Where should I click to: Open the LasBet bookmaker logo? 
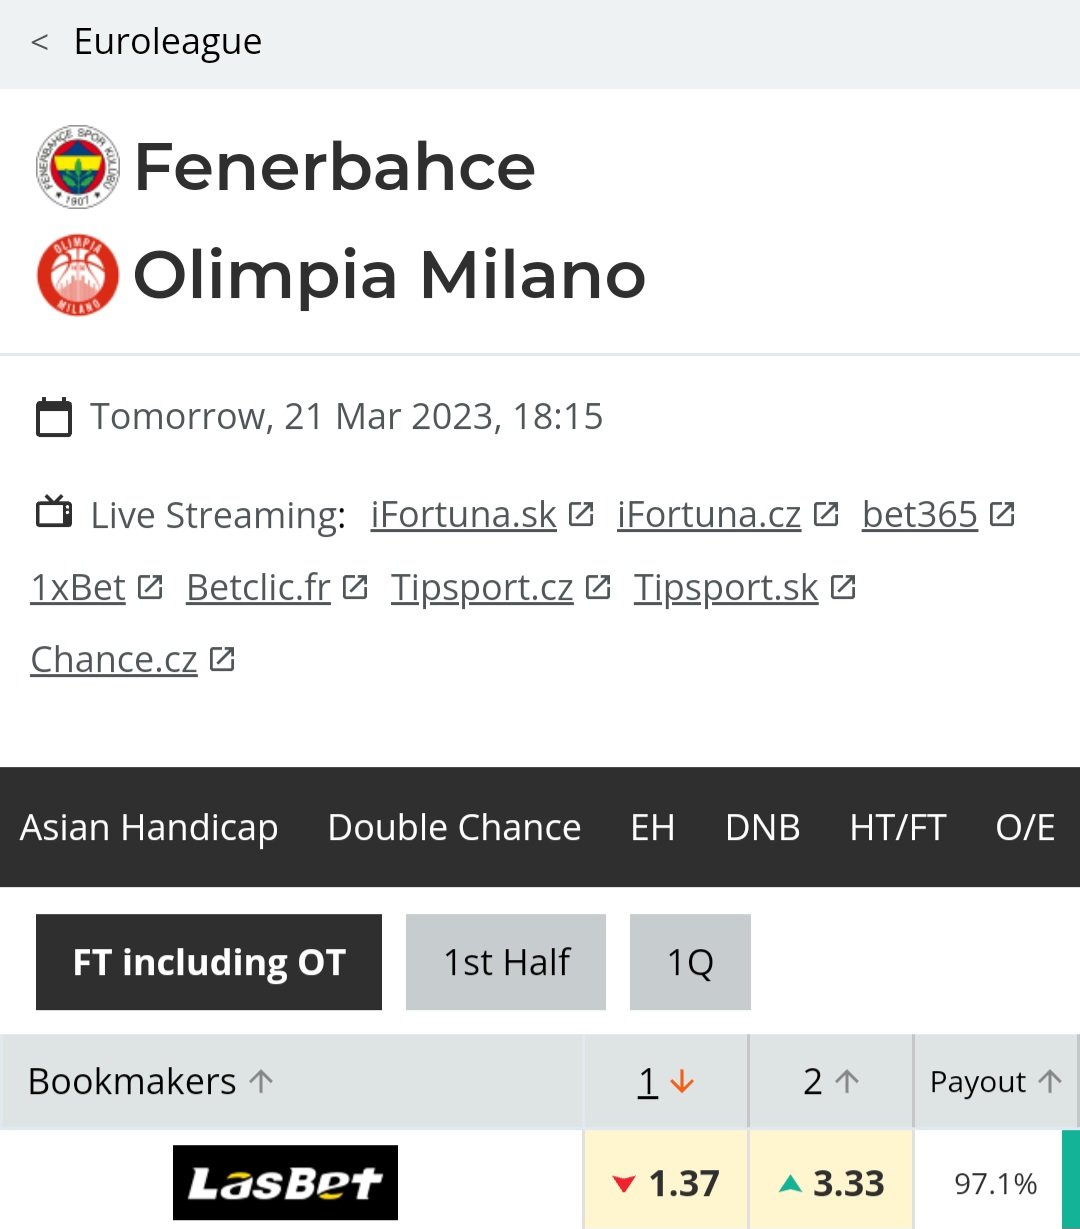(x=285, y=1183)
